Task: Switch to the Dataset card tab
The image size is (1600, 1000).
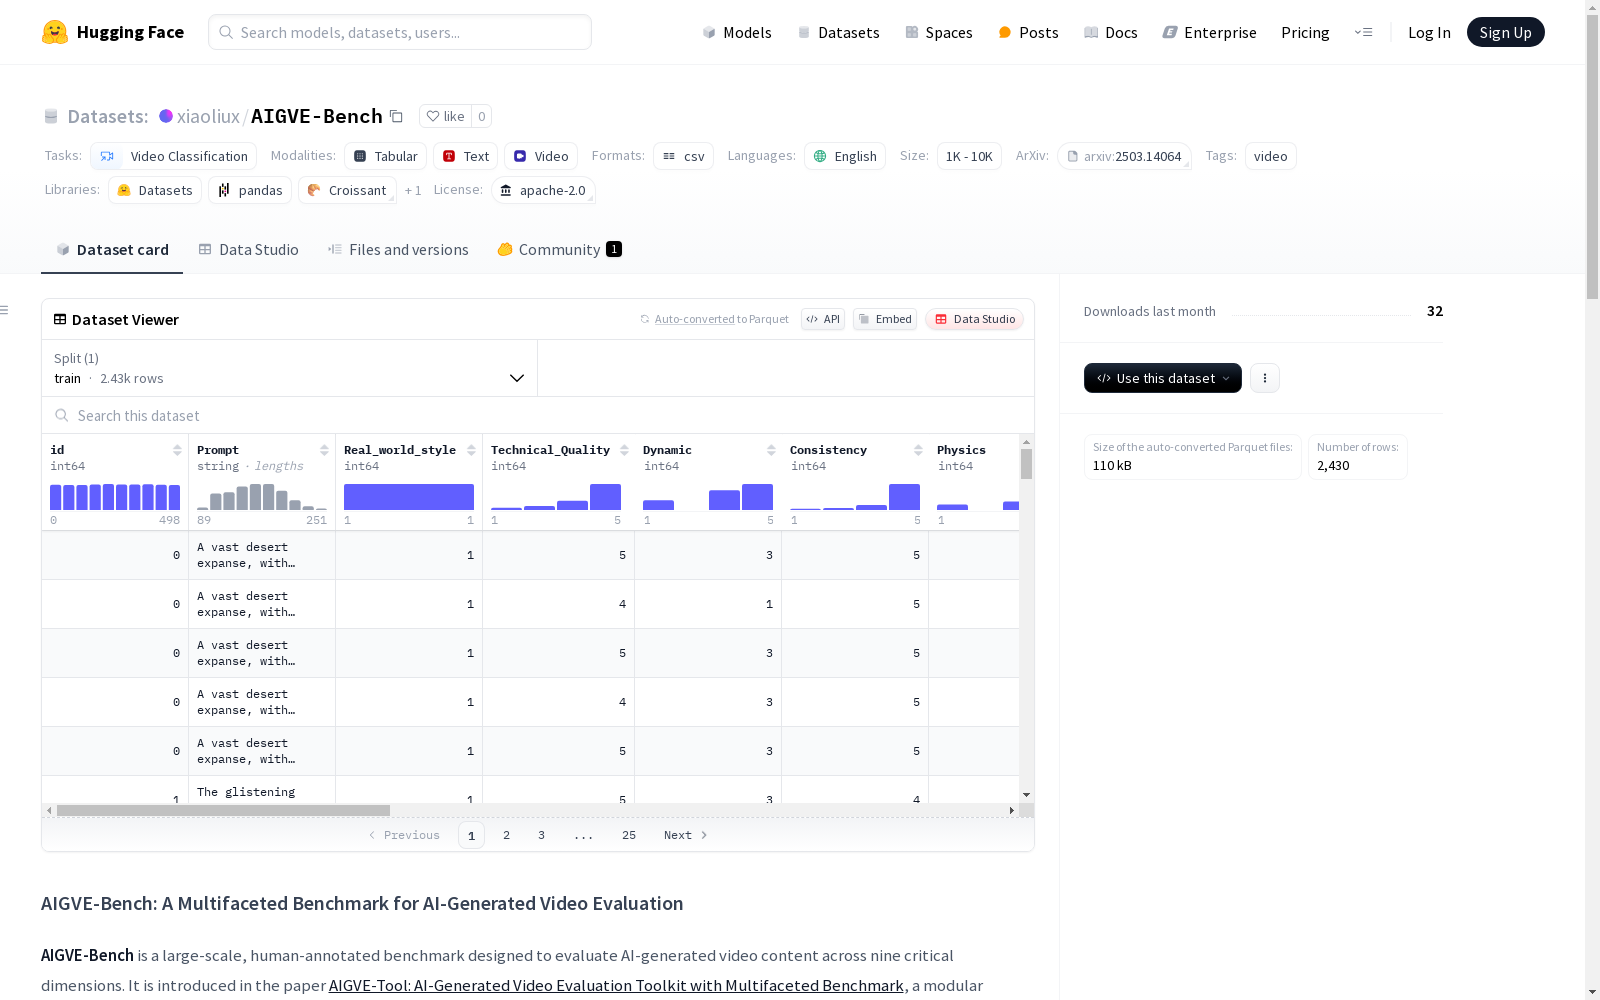Action: pyautogui.click(x=112, y=250)
